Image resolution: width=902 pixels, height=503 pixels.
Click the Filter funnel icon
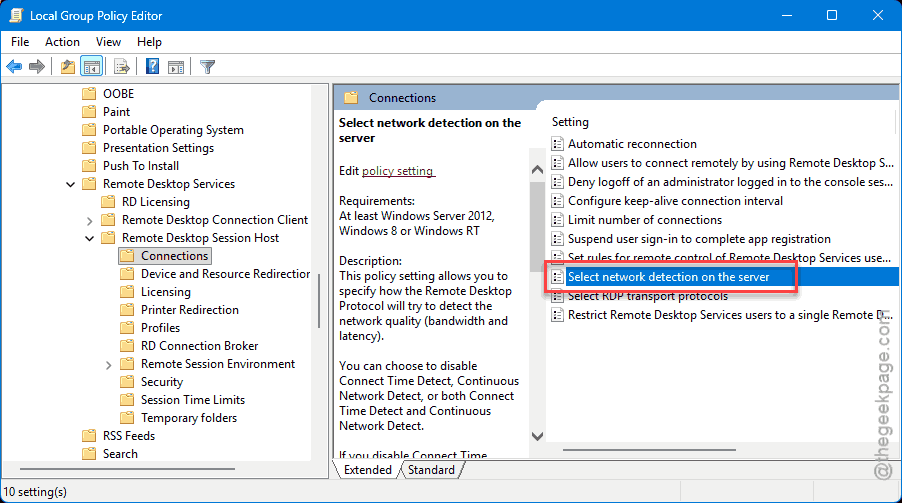click(207, 67)
